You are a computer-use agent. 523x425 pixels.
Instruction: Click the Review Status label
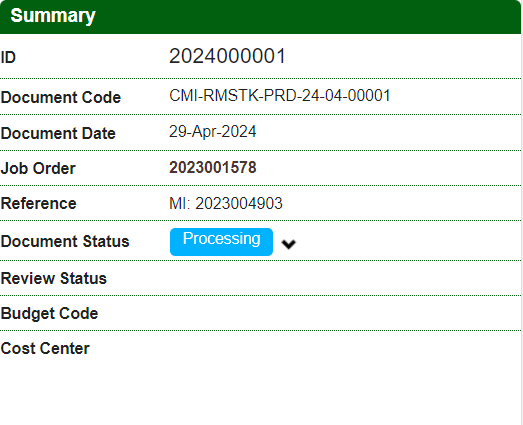pos(54,278)
